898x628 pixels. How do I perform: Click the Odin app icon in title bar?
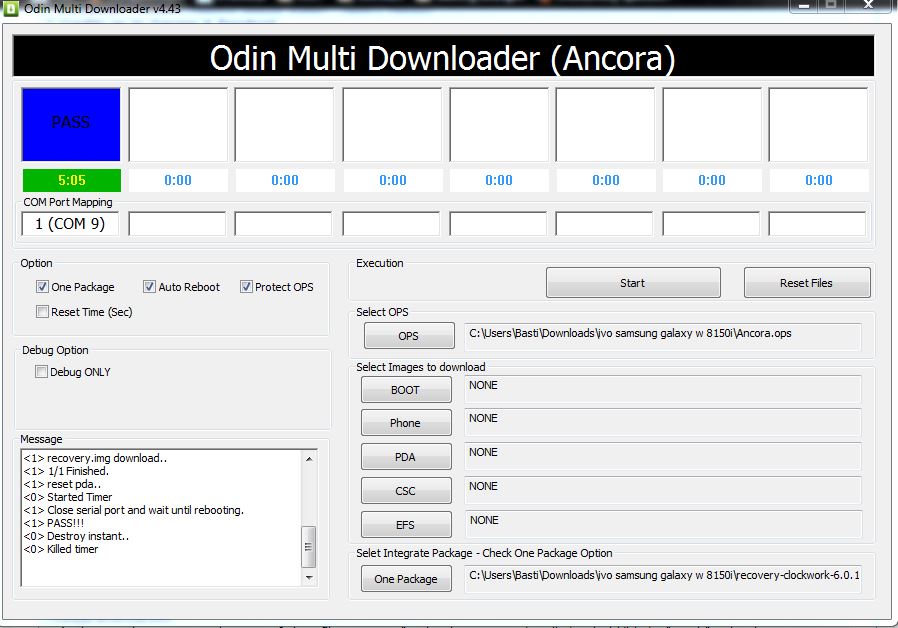pyautogui.click(x=11, y=8)
